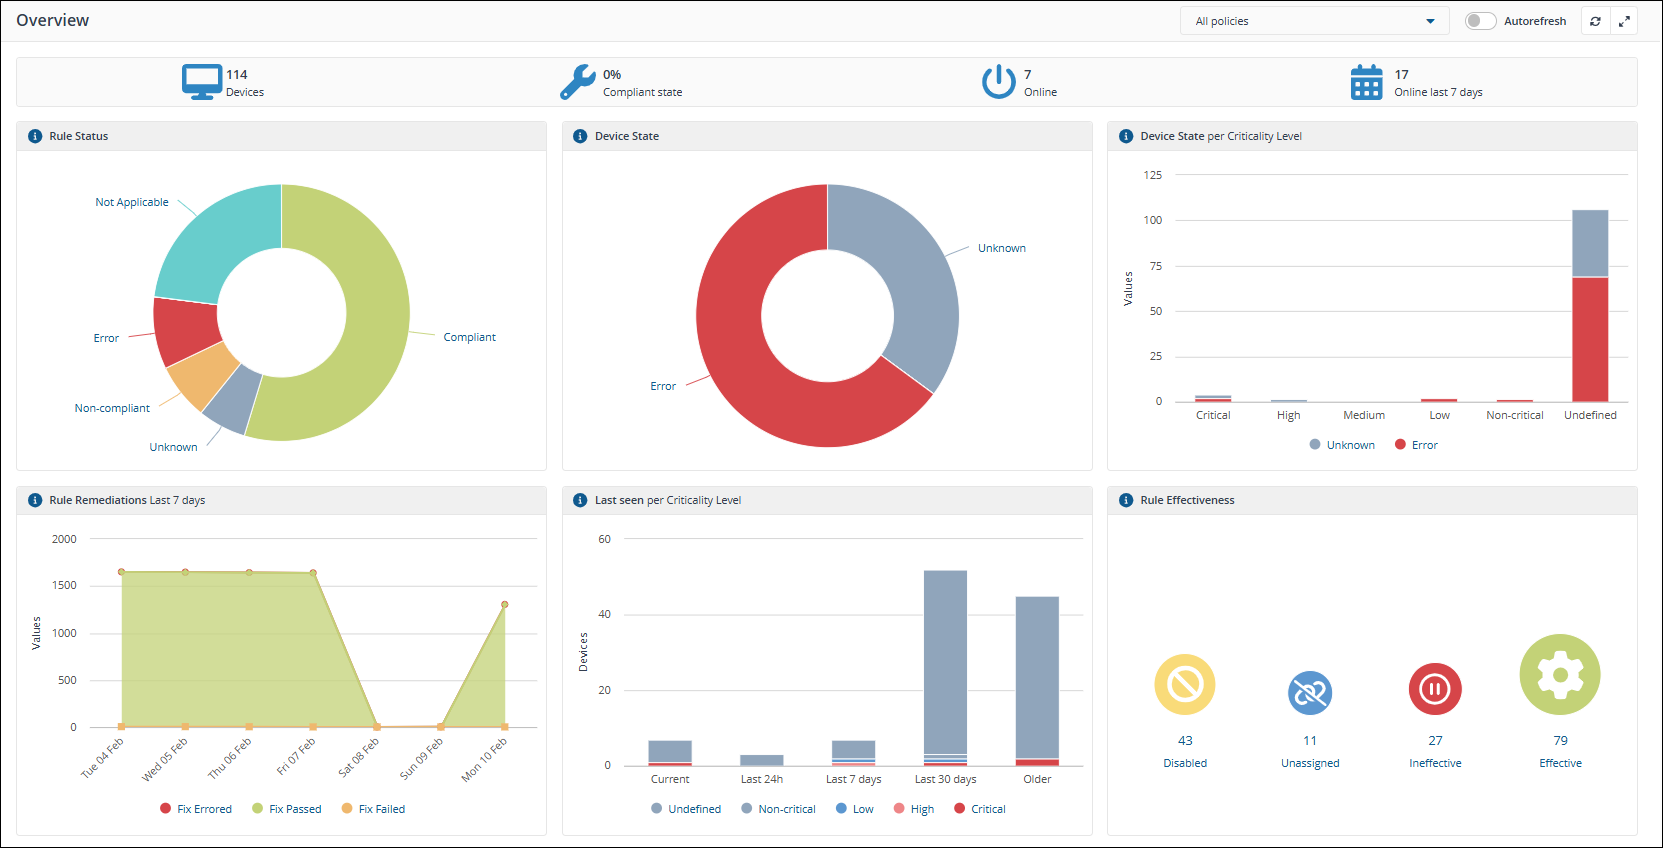
Task: Enable the Autorefresh toggle
Action: pos(1480,21)
